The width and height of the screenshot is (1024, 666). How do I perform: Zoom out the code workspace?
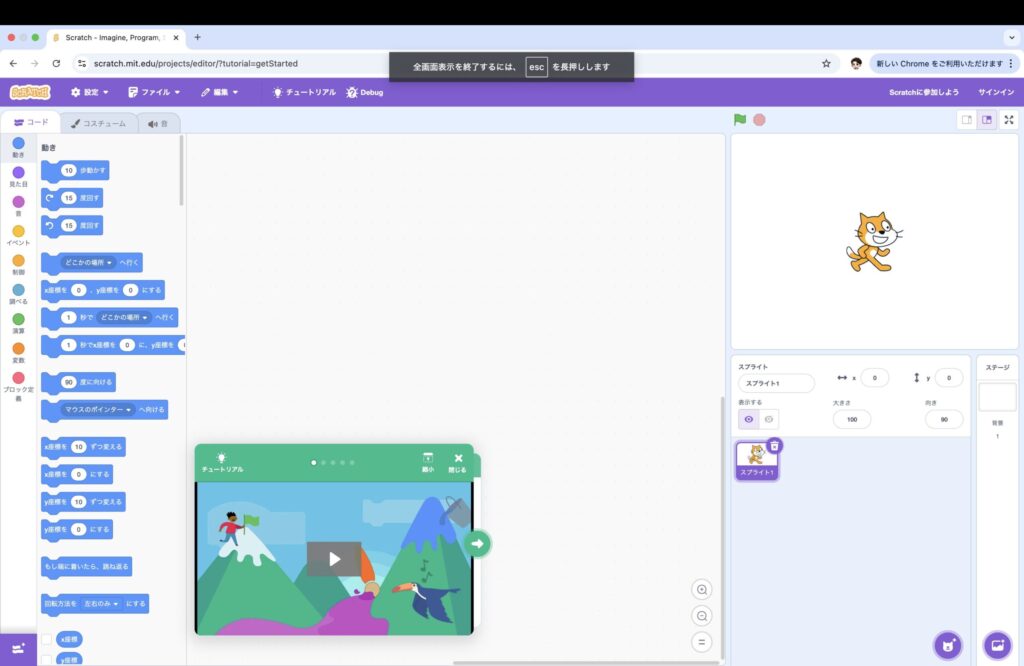[x=701, y=616]
